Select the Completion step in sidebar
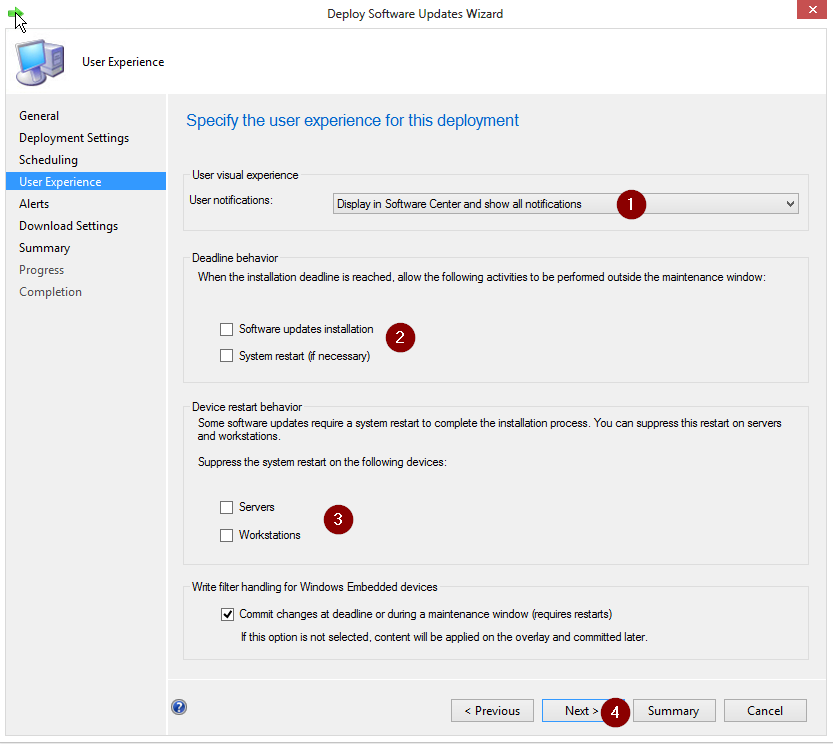The width and height of the screenshot is (833, 744). [50, 292]
